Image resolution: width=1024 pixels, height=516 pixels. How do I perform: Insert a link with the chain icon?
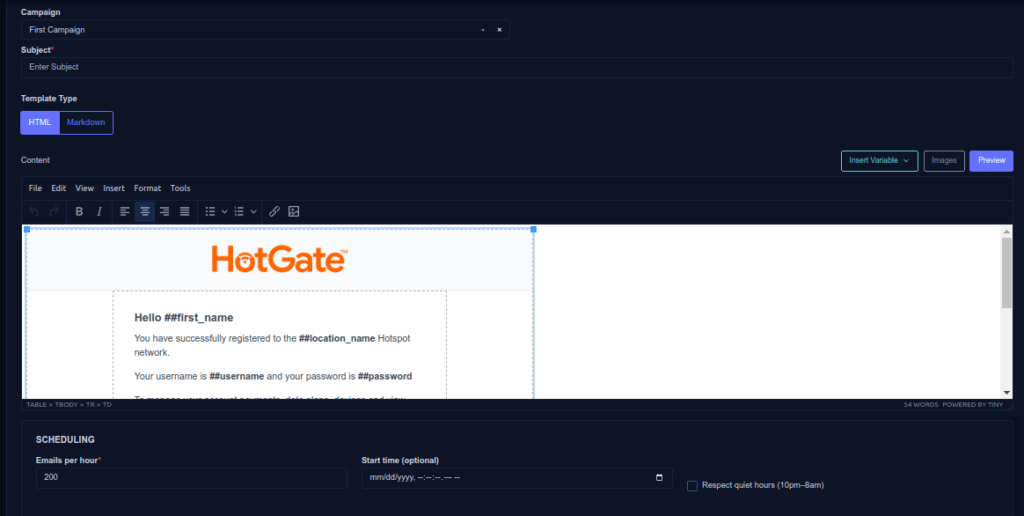[274, 212]
